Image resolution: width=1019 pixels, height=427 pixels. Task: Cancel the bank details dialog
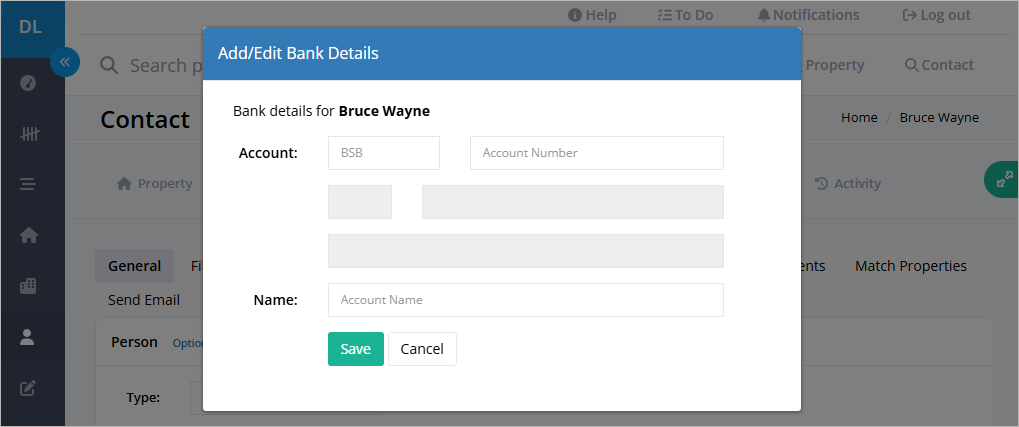click(422, 349)
